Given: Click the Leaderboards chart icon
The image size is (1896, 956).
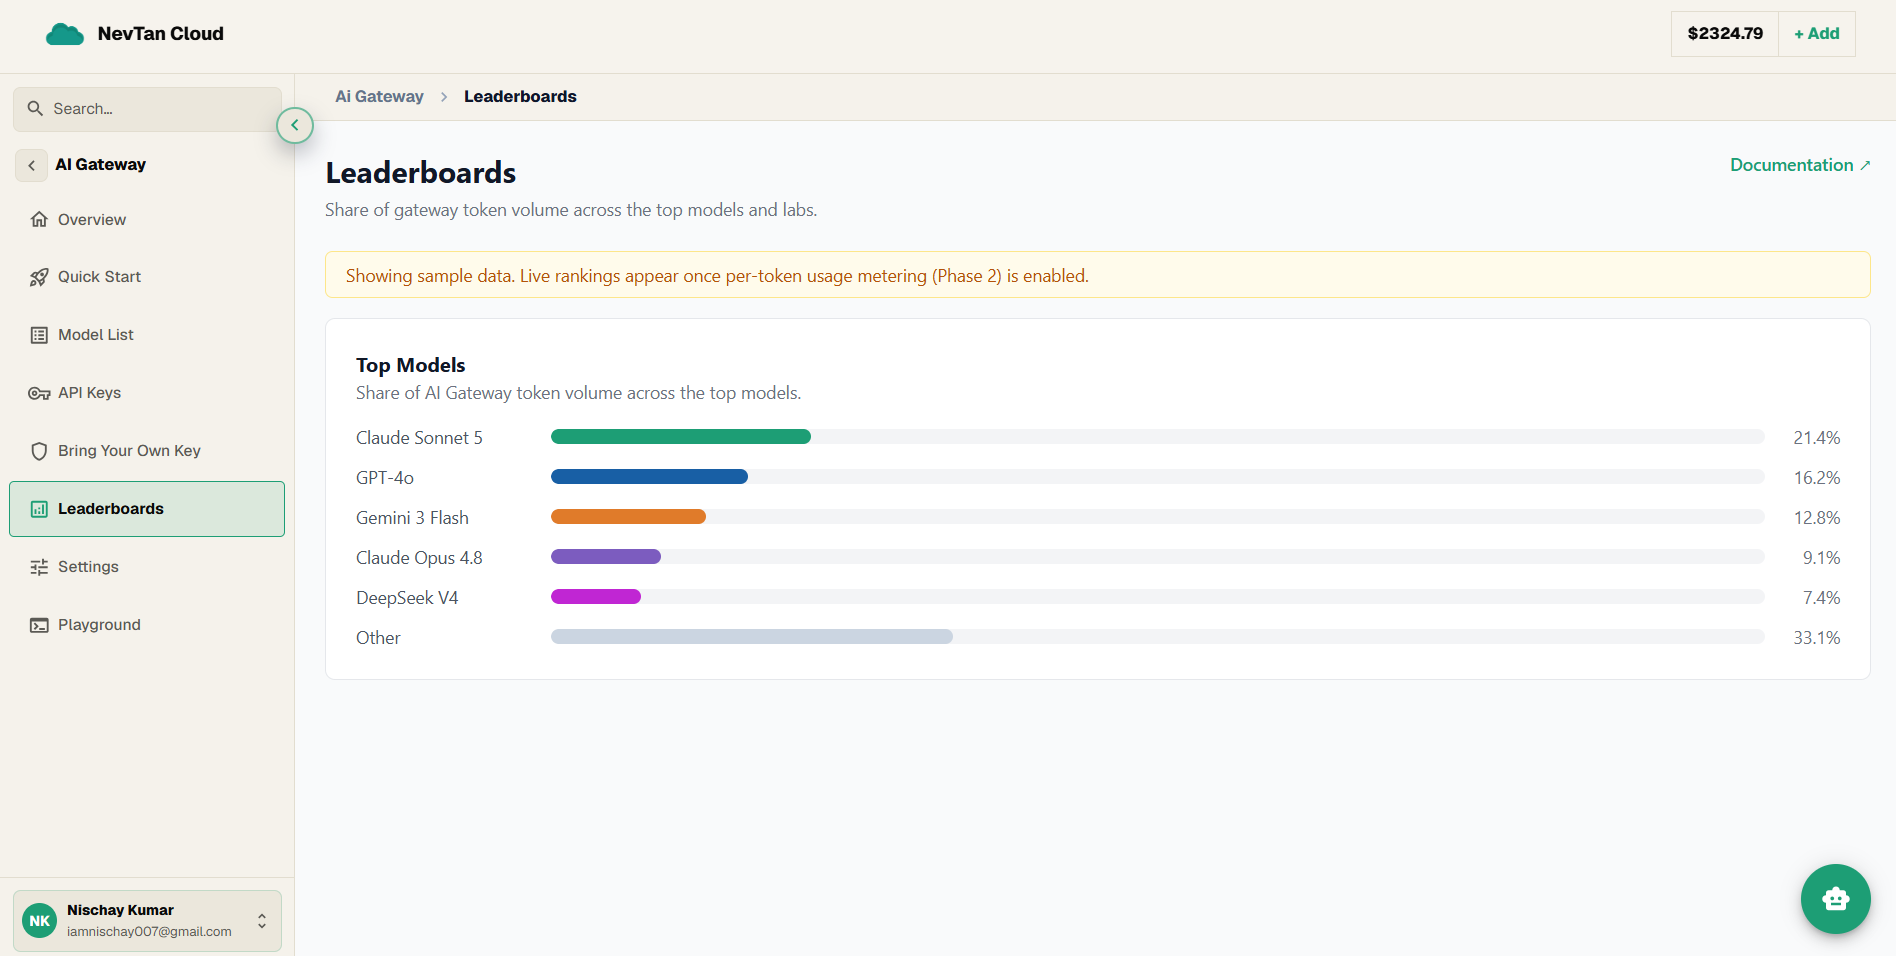Looking at the screenshot, I should 39,509.
